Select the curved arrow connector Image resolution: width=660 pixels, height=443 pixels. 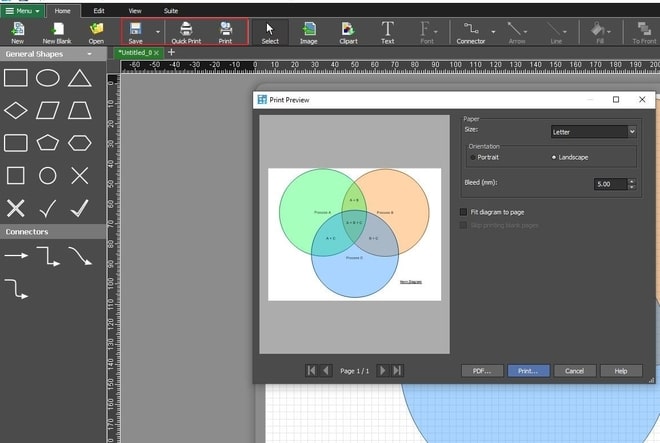[80, 256]
